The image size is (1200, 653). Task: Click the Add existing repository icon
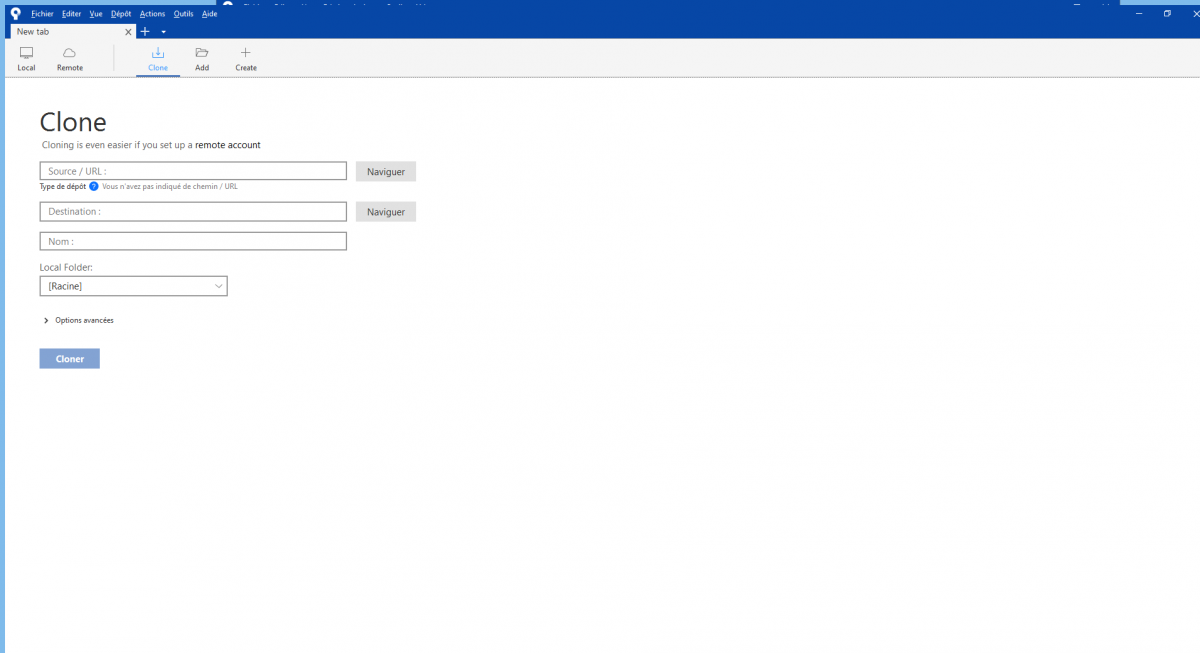(x=202, y=58)
